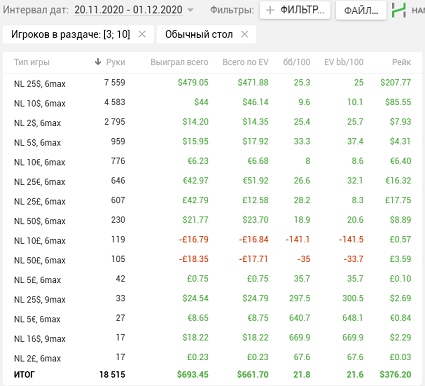The width and height of the screenshot is (425, 386).
Task: Click the total rake $376.20
Action: tap(395, 375)
